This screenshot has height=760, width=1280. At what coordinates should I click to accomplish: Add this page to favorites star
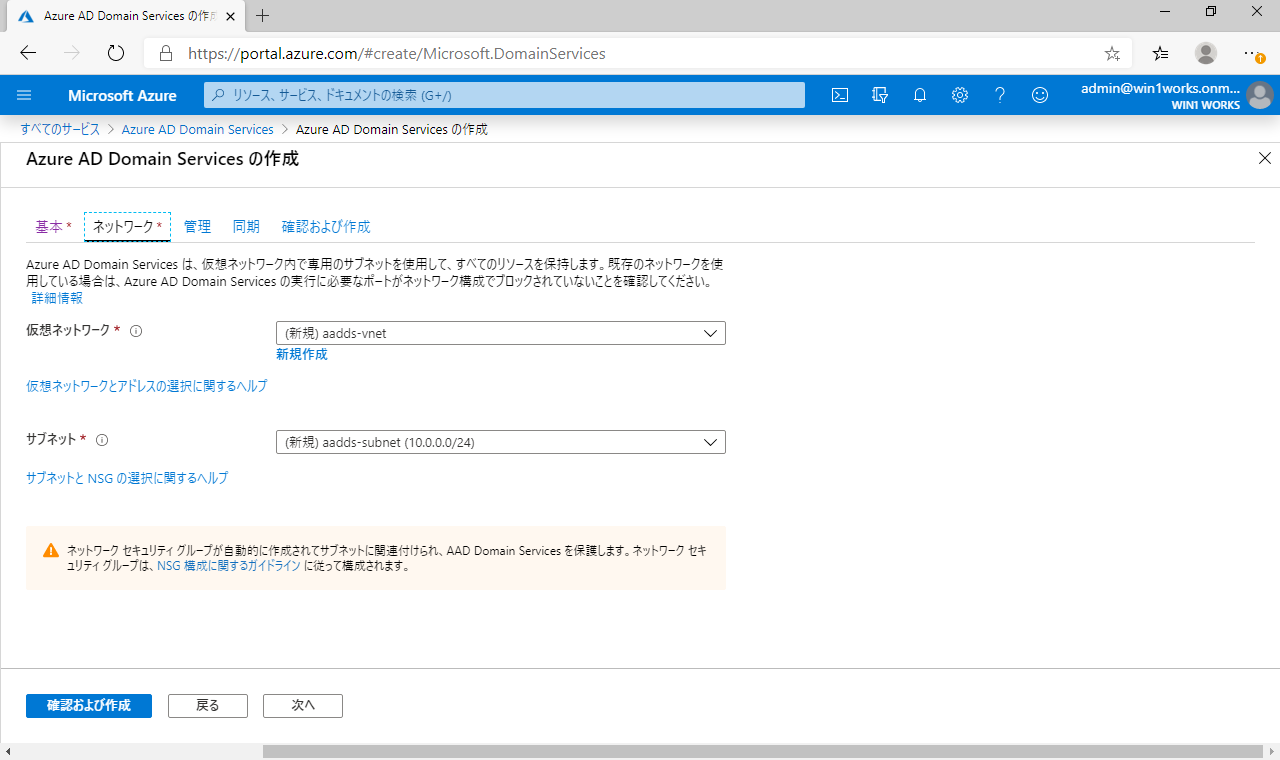[x=1112, y=53]
